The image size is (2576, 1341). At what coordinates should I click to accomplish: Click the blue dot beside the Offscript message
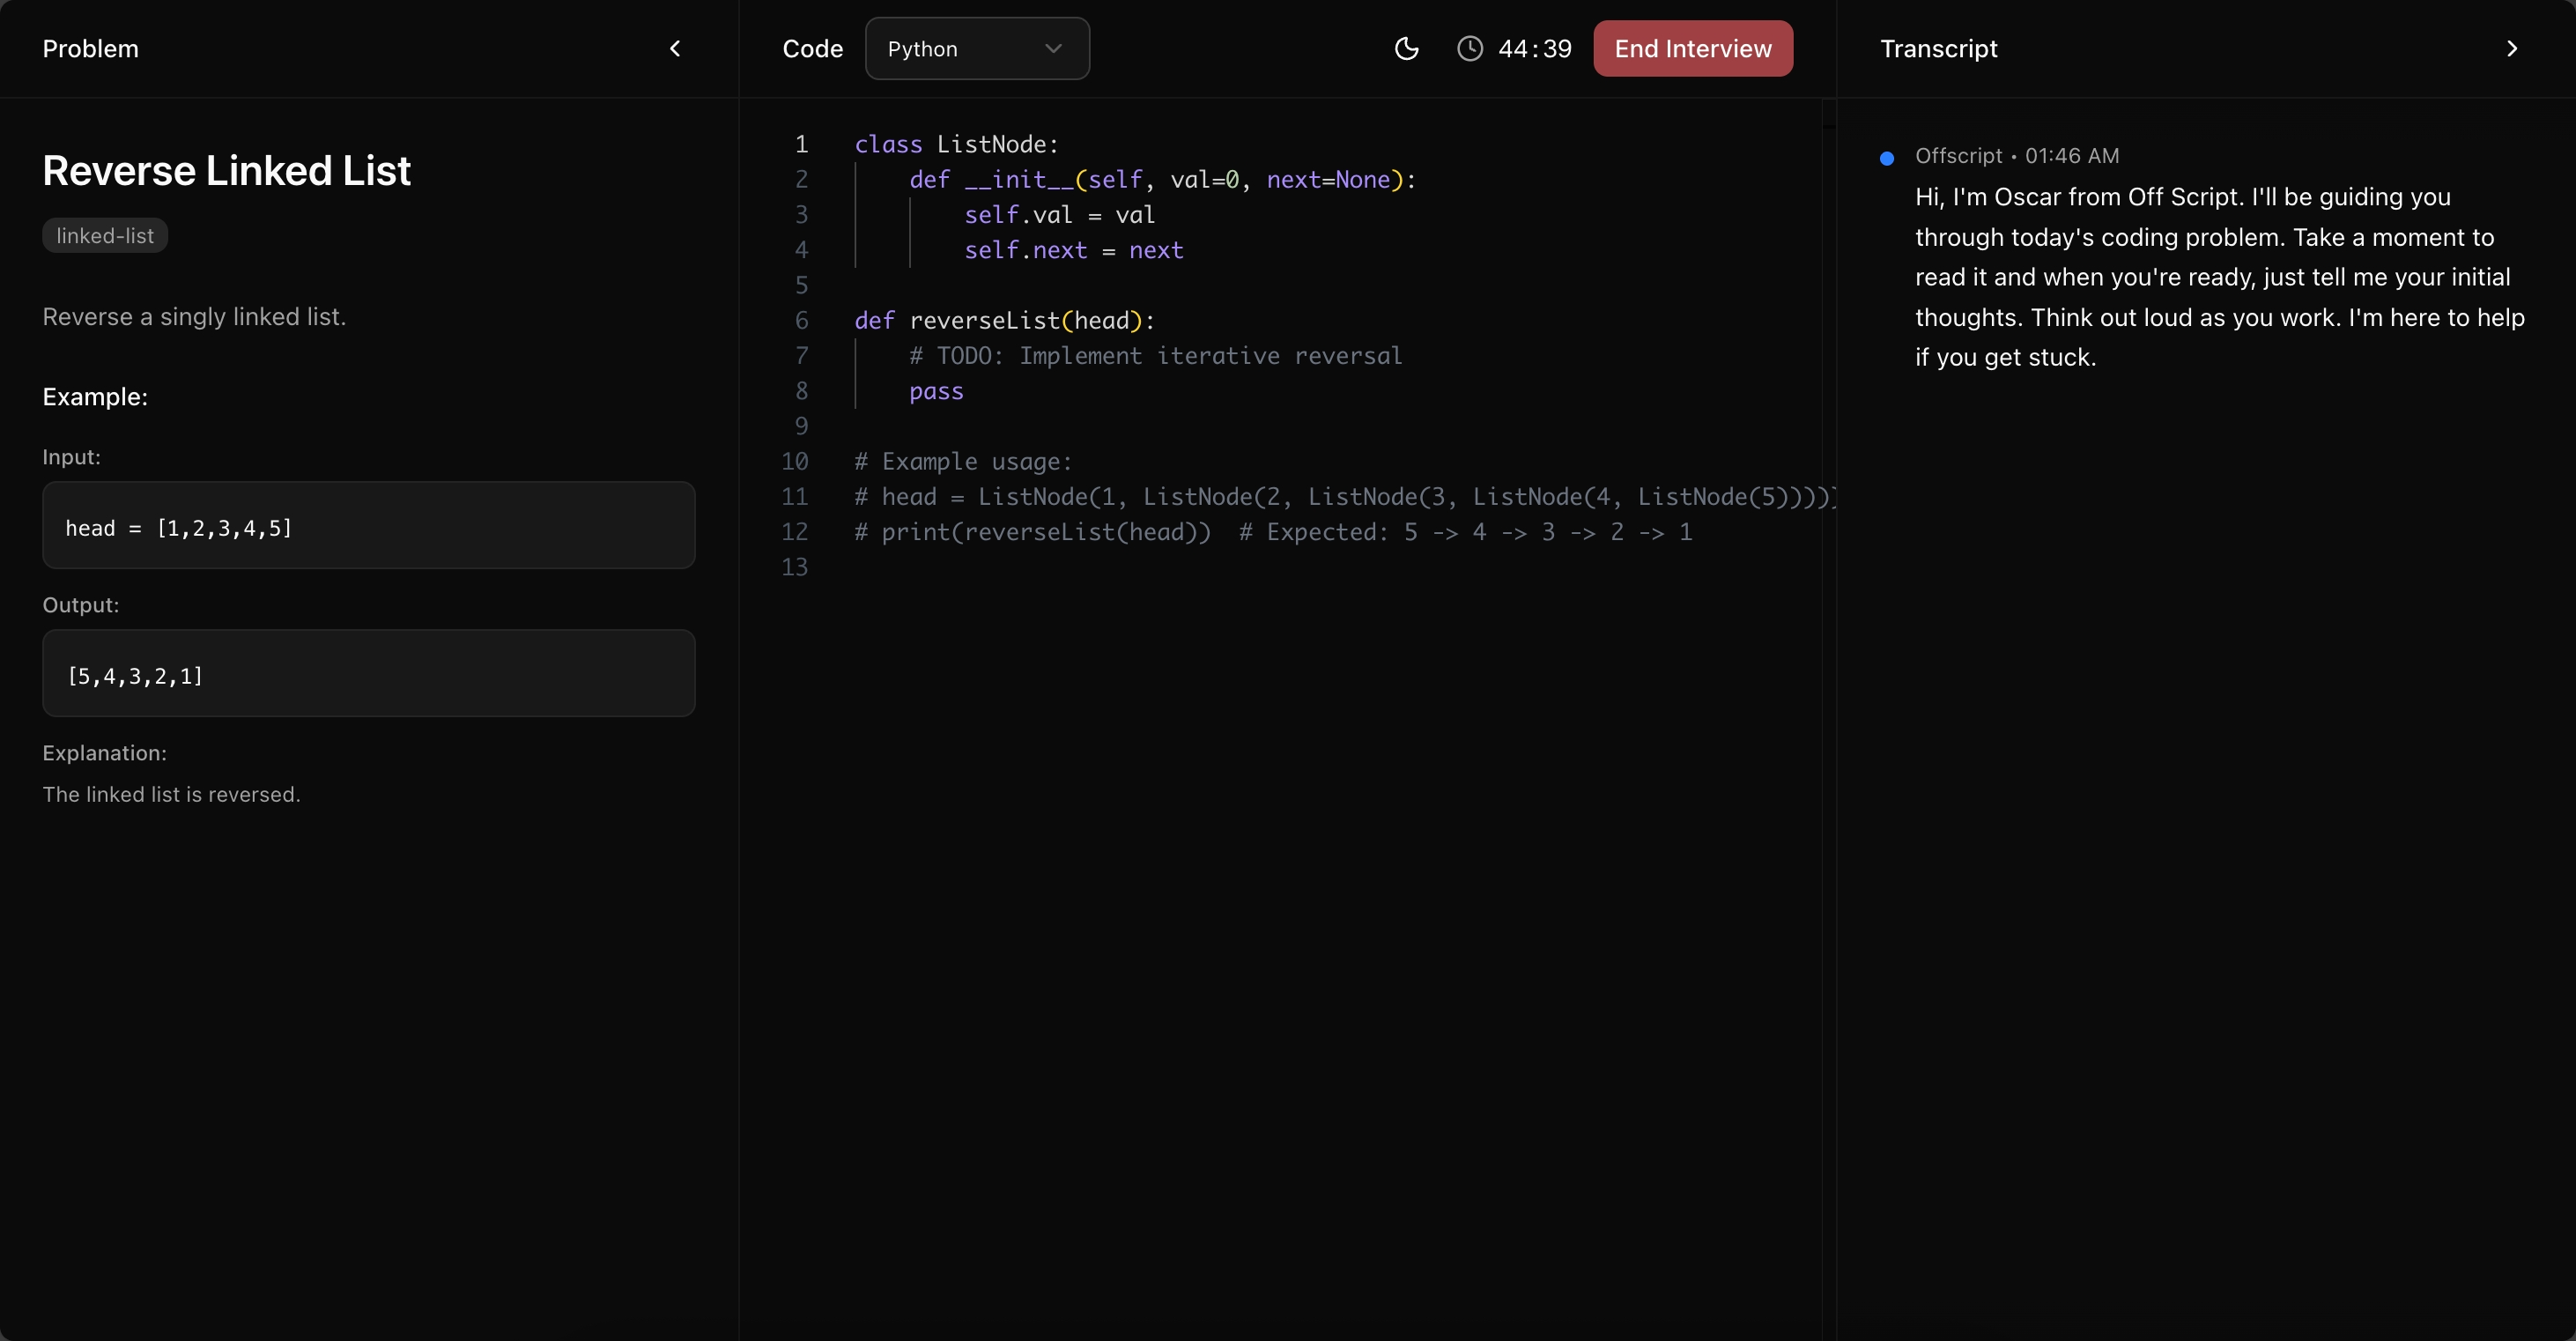tap(1886, 158)
